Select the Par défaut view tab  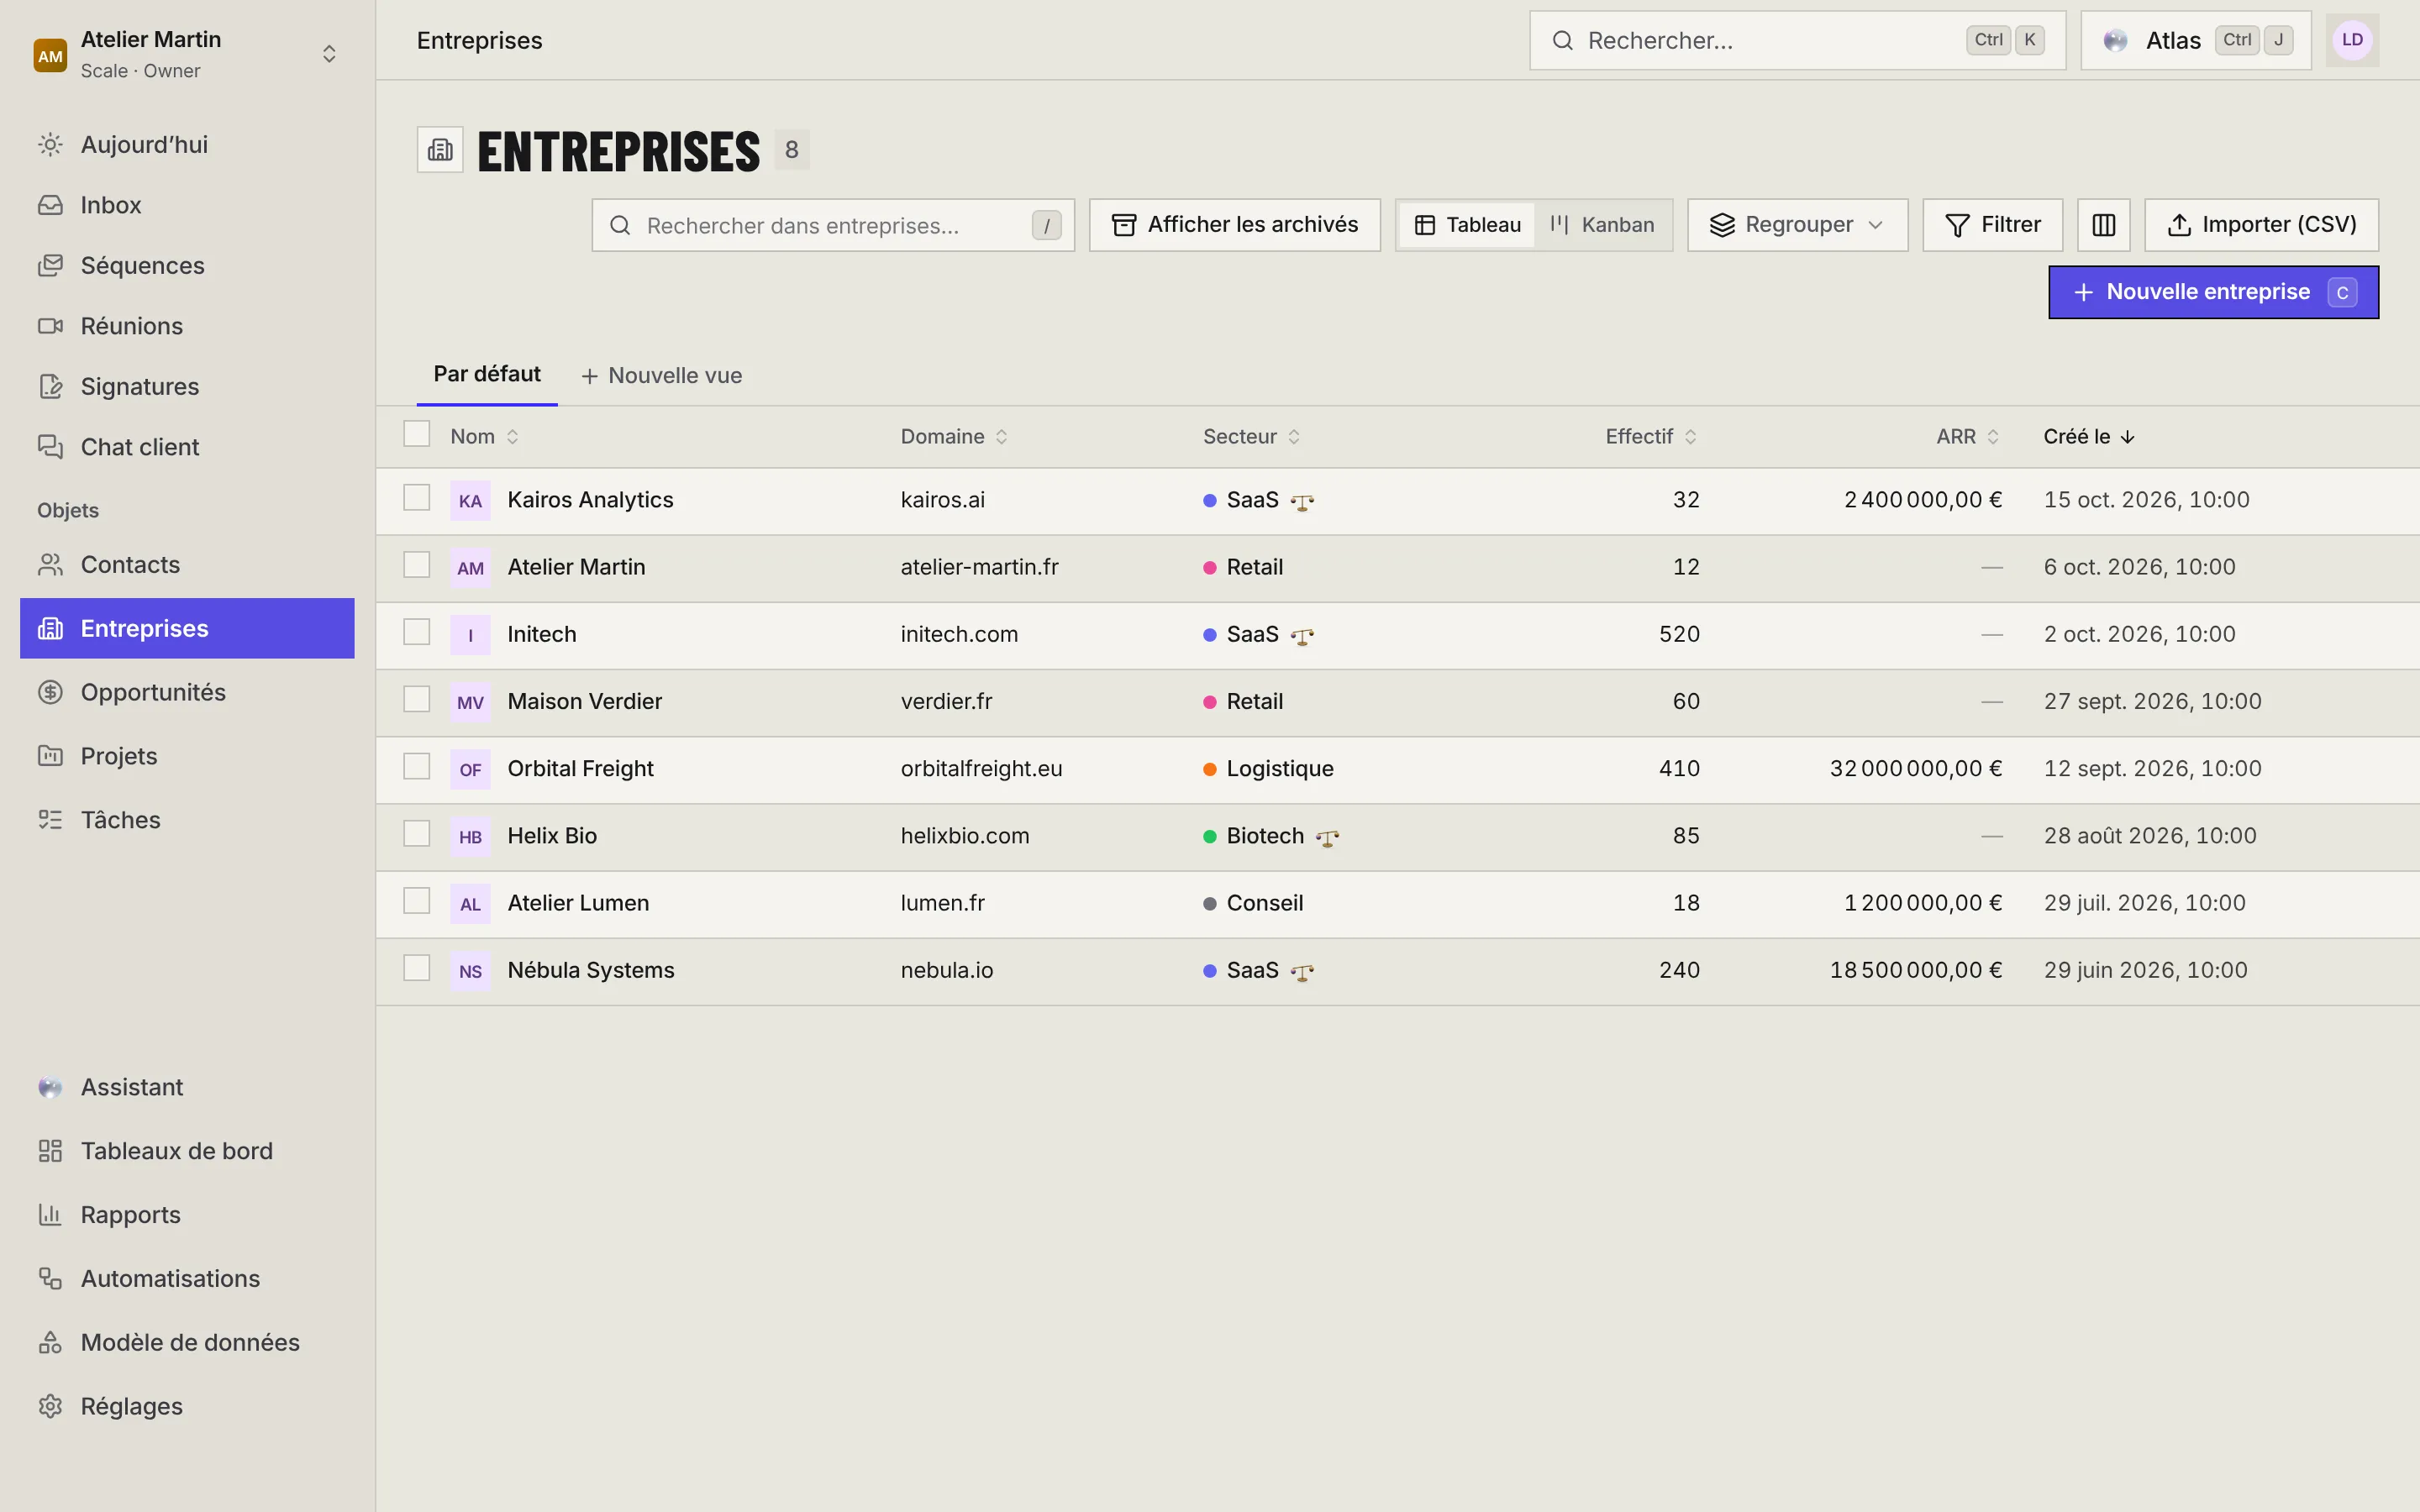(487, 374)
